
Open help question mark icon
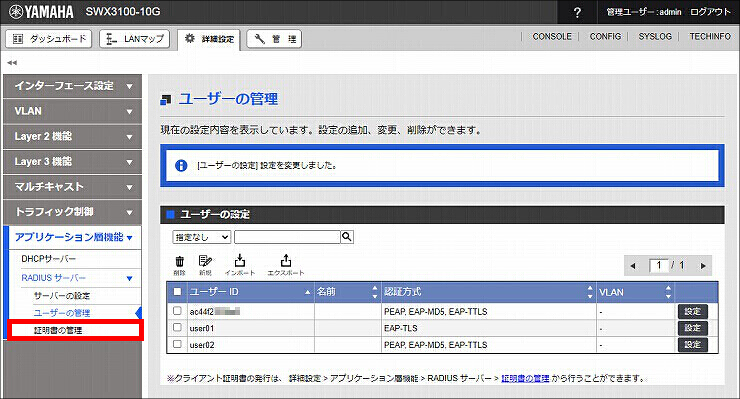(577, 12)
